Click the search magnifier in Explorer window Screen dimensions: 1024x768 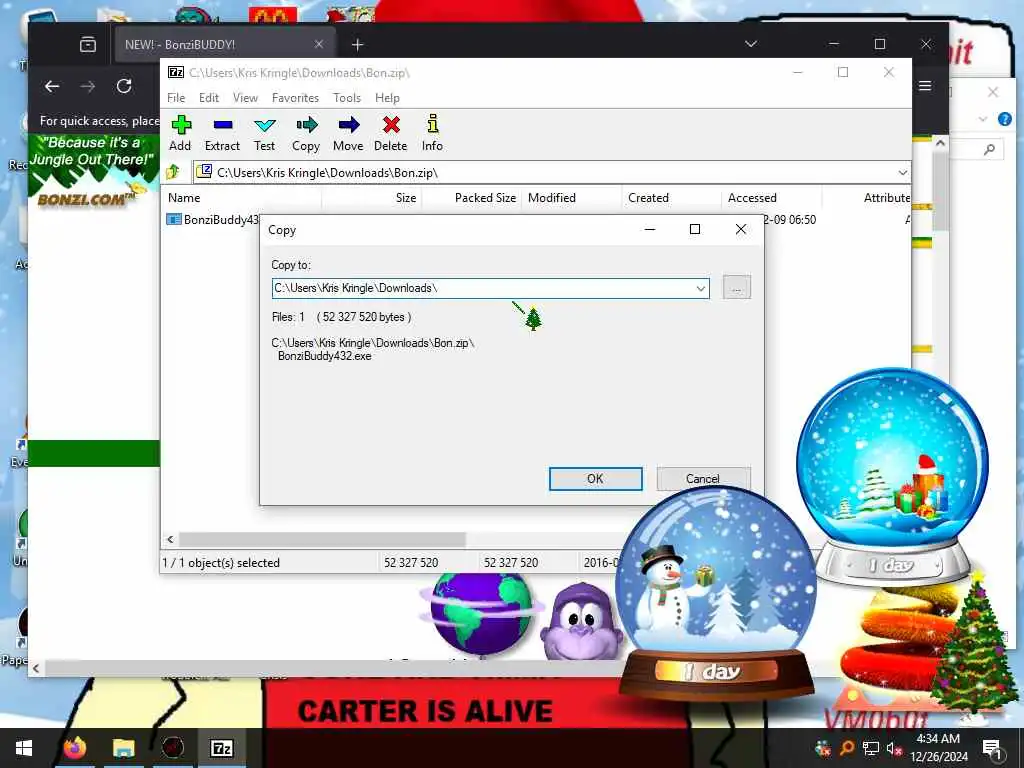tap(989, 150)
